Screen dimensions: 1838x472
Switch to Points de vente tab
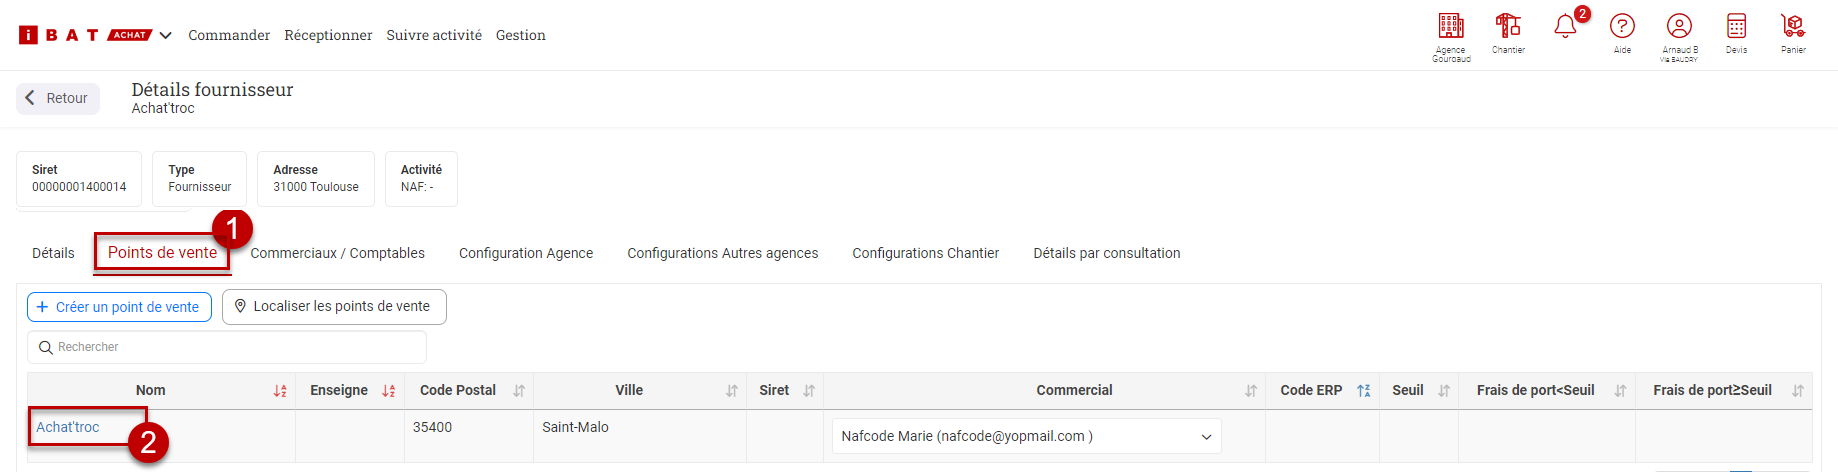[x=162, y=252]
